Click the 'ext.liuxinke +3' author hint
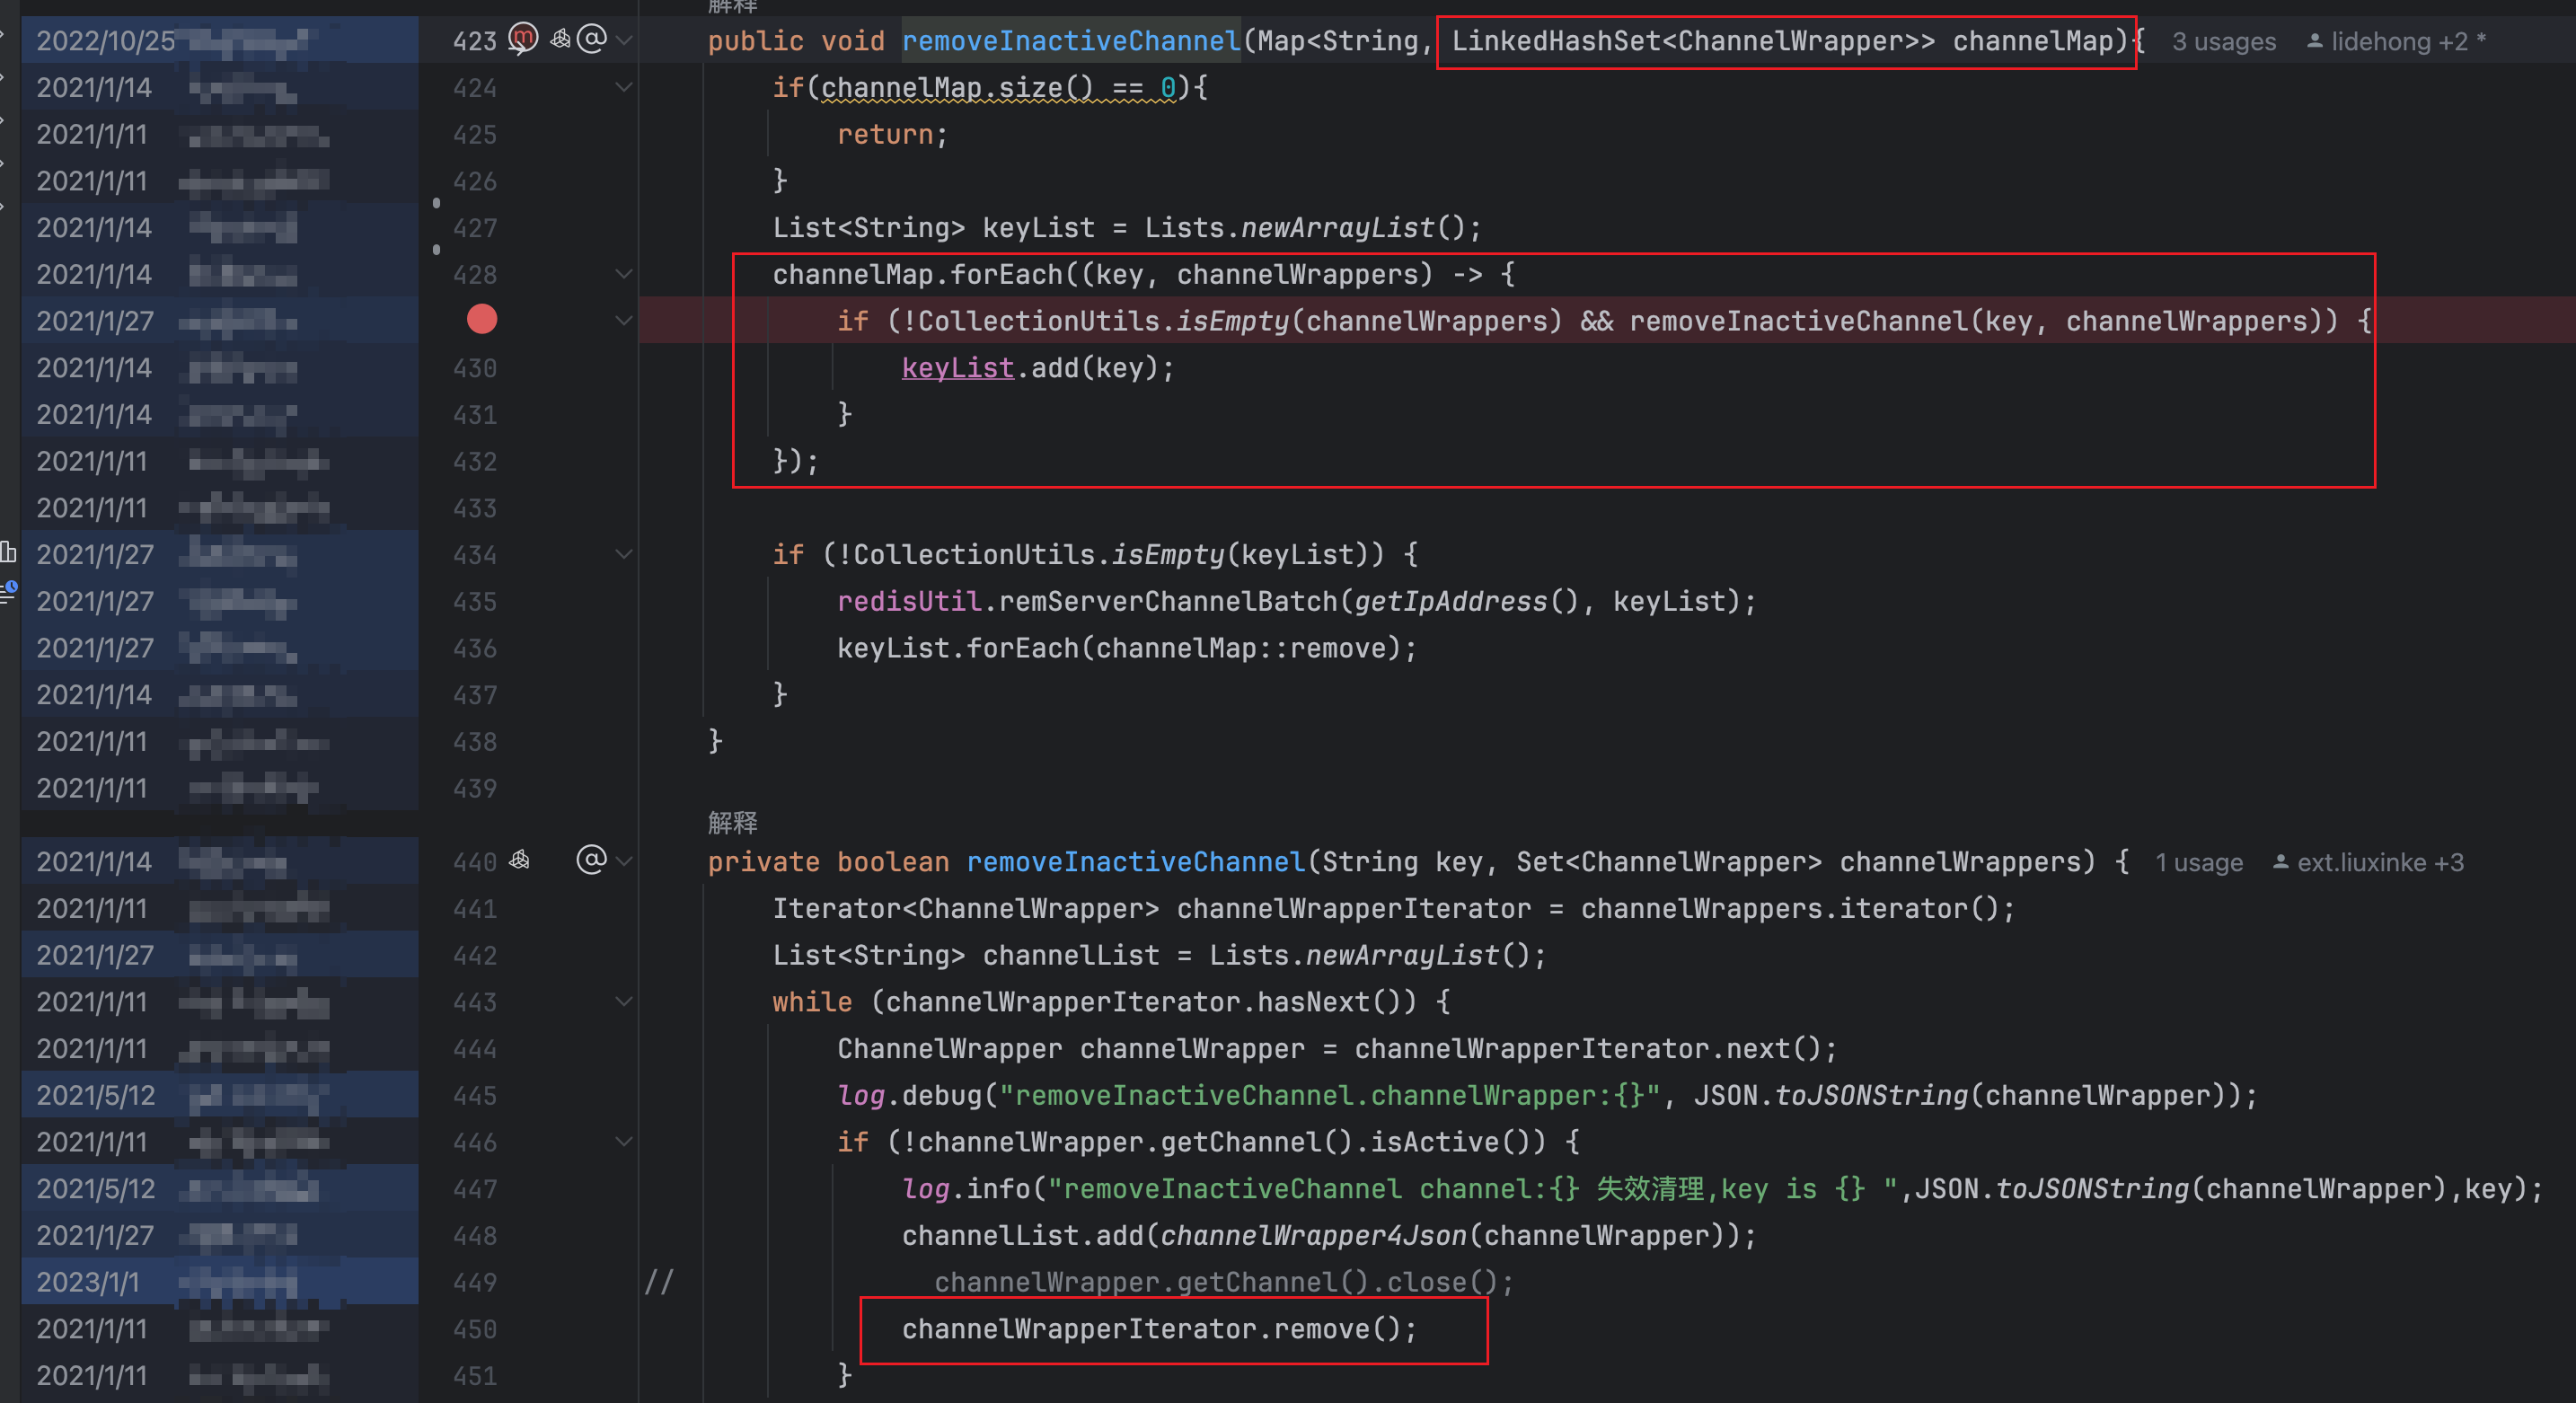 coord(2379,862)
